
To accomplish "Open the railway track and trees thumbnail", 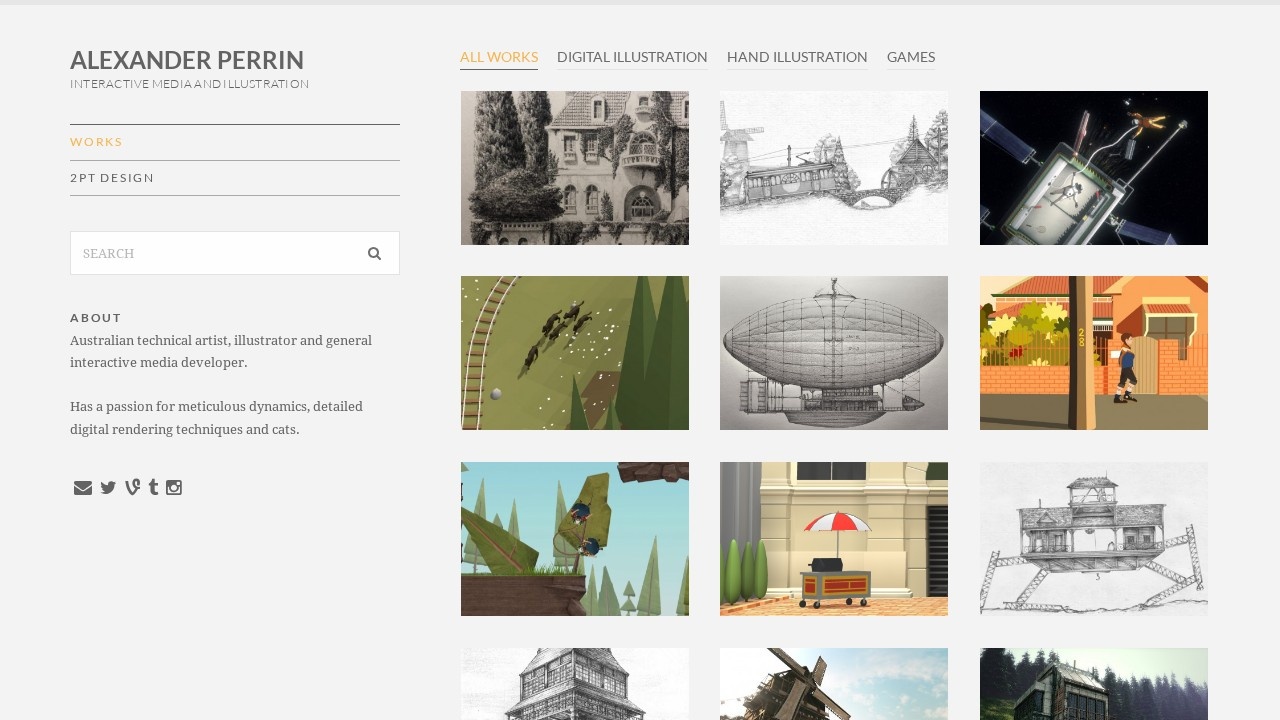I will click(575, 353).
